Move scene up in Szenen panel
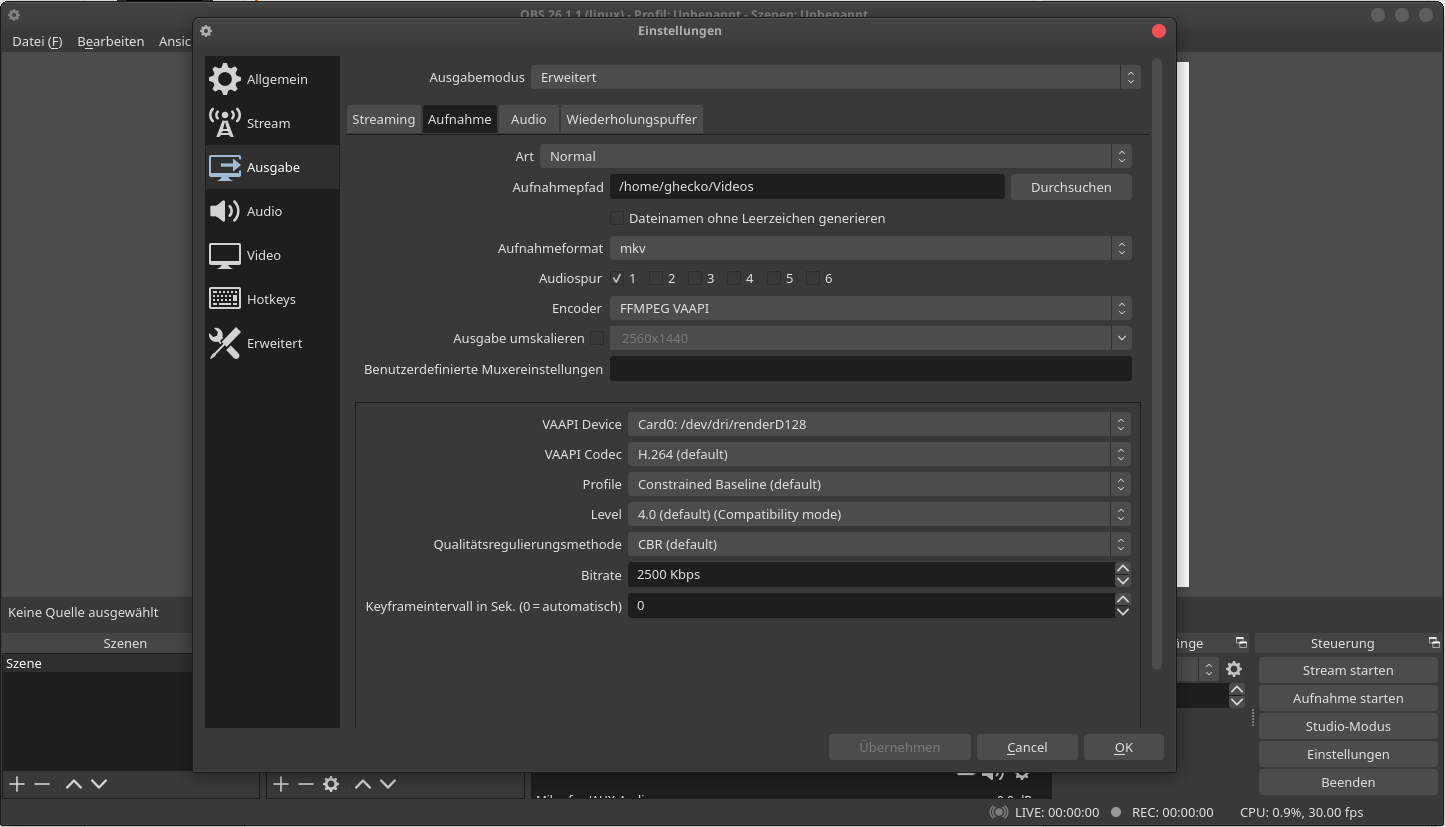This screenshot has width=1445, height=827. 73,784
